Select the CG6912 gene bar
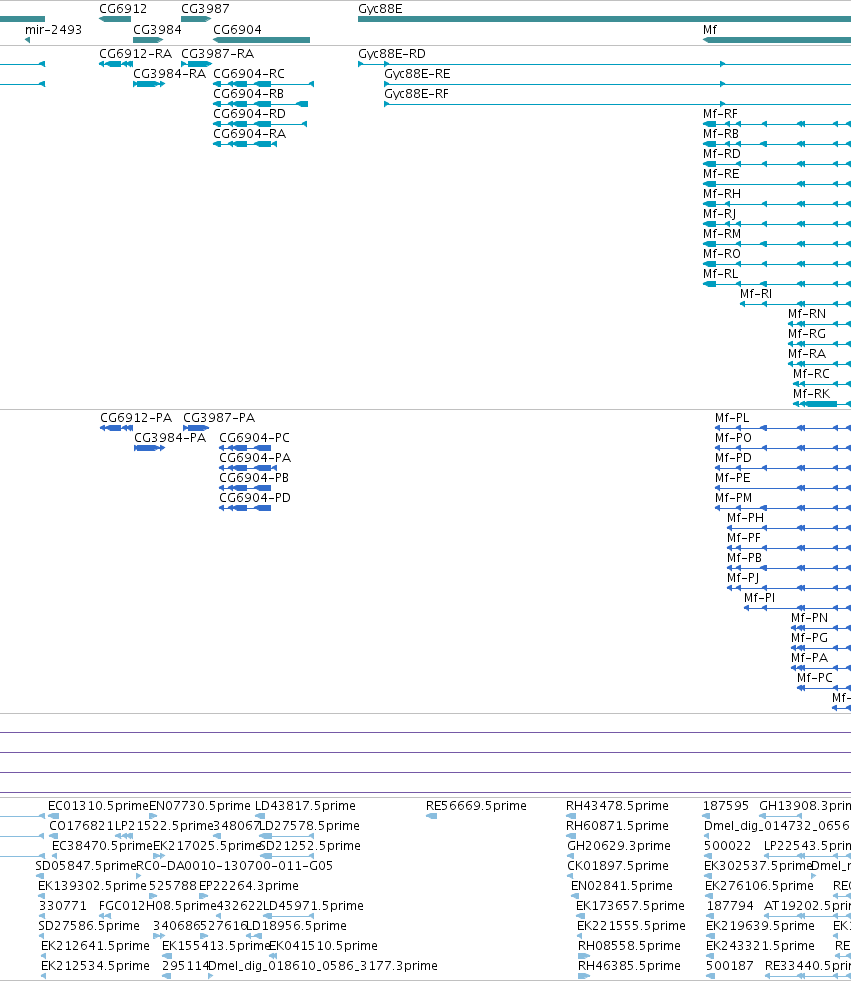Image resolution: width=851 pixels, height=981 pixels. pyautogui.click(x=115, y=19)
